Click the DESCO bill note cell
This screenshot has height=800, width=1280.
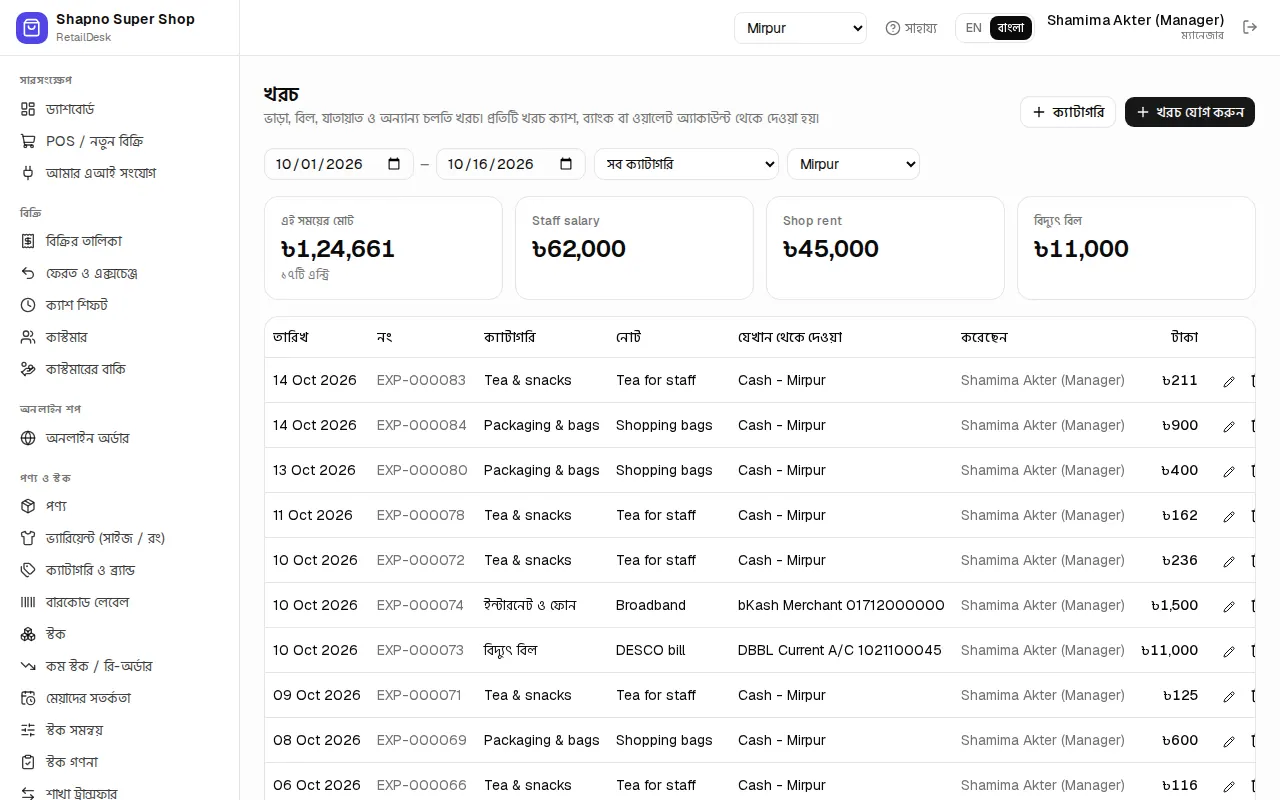pos(651,650)
